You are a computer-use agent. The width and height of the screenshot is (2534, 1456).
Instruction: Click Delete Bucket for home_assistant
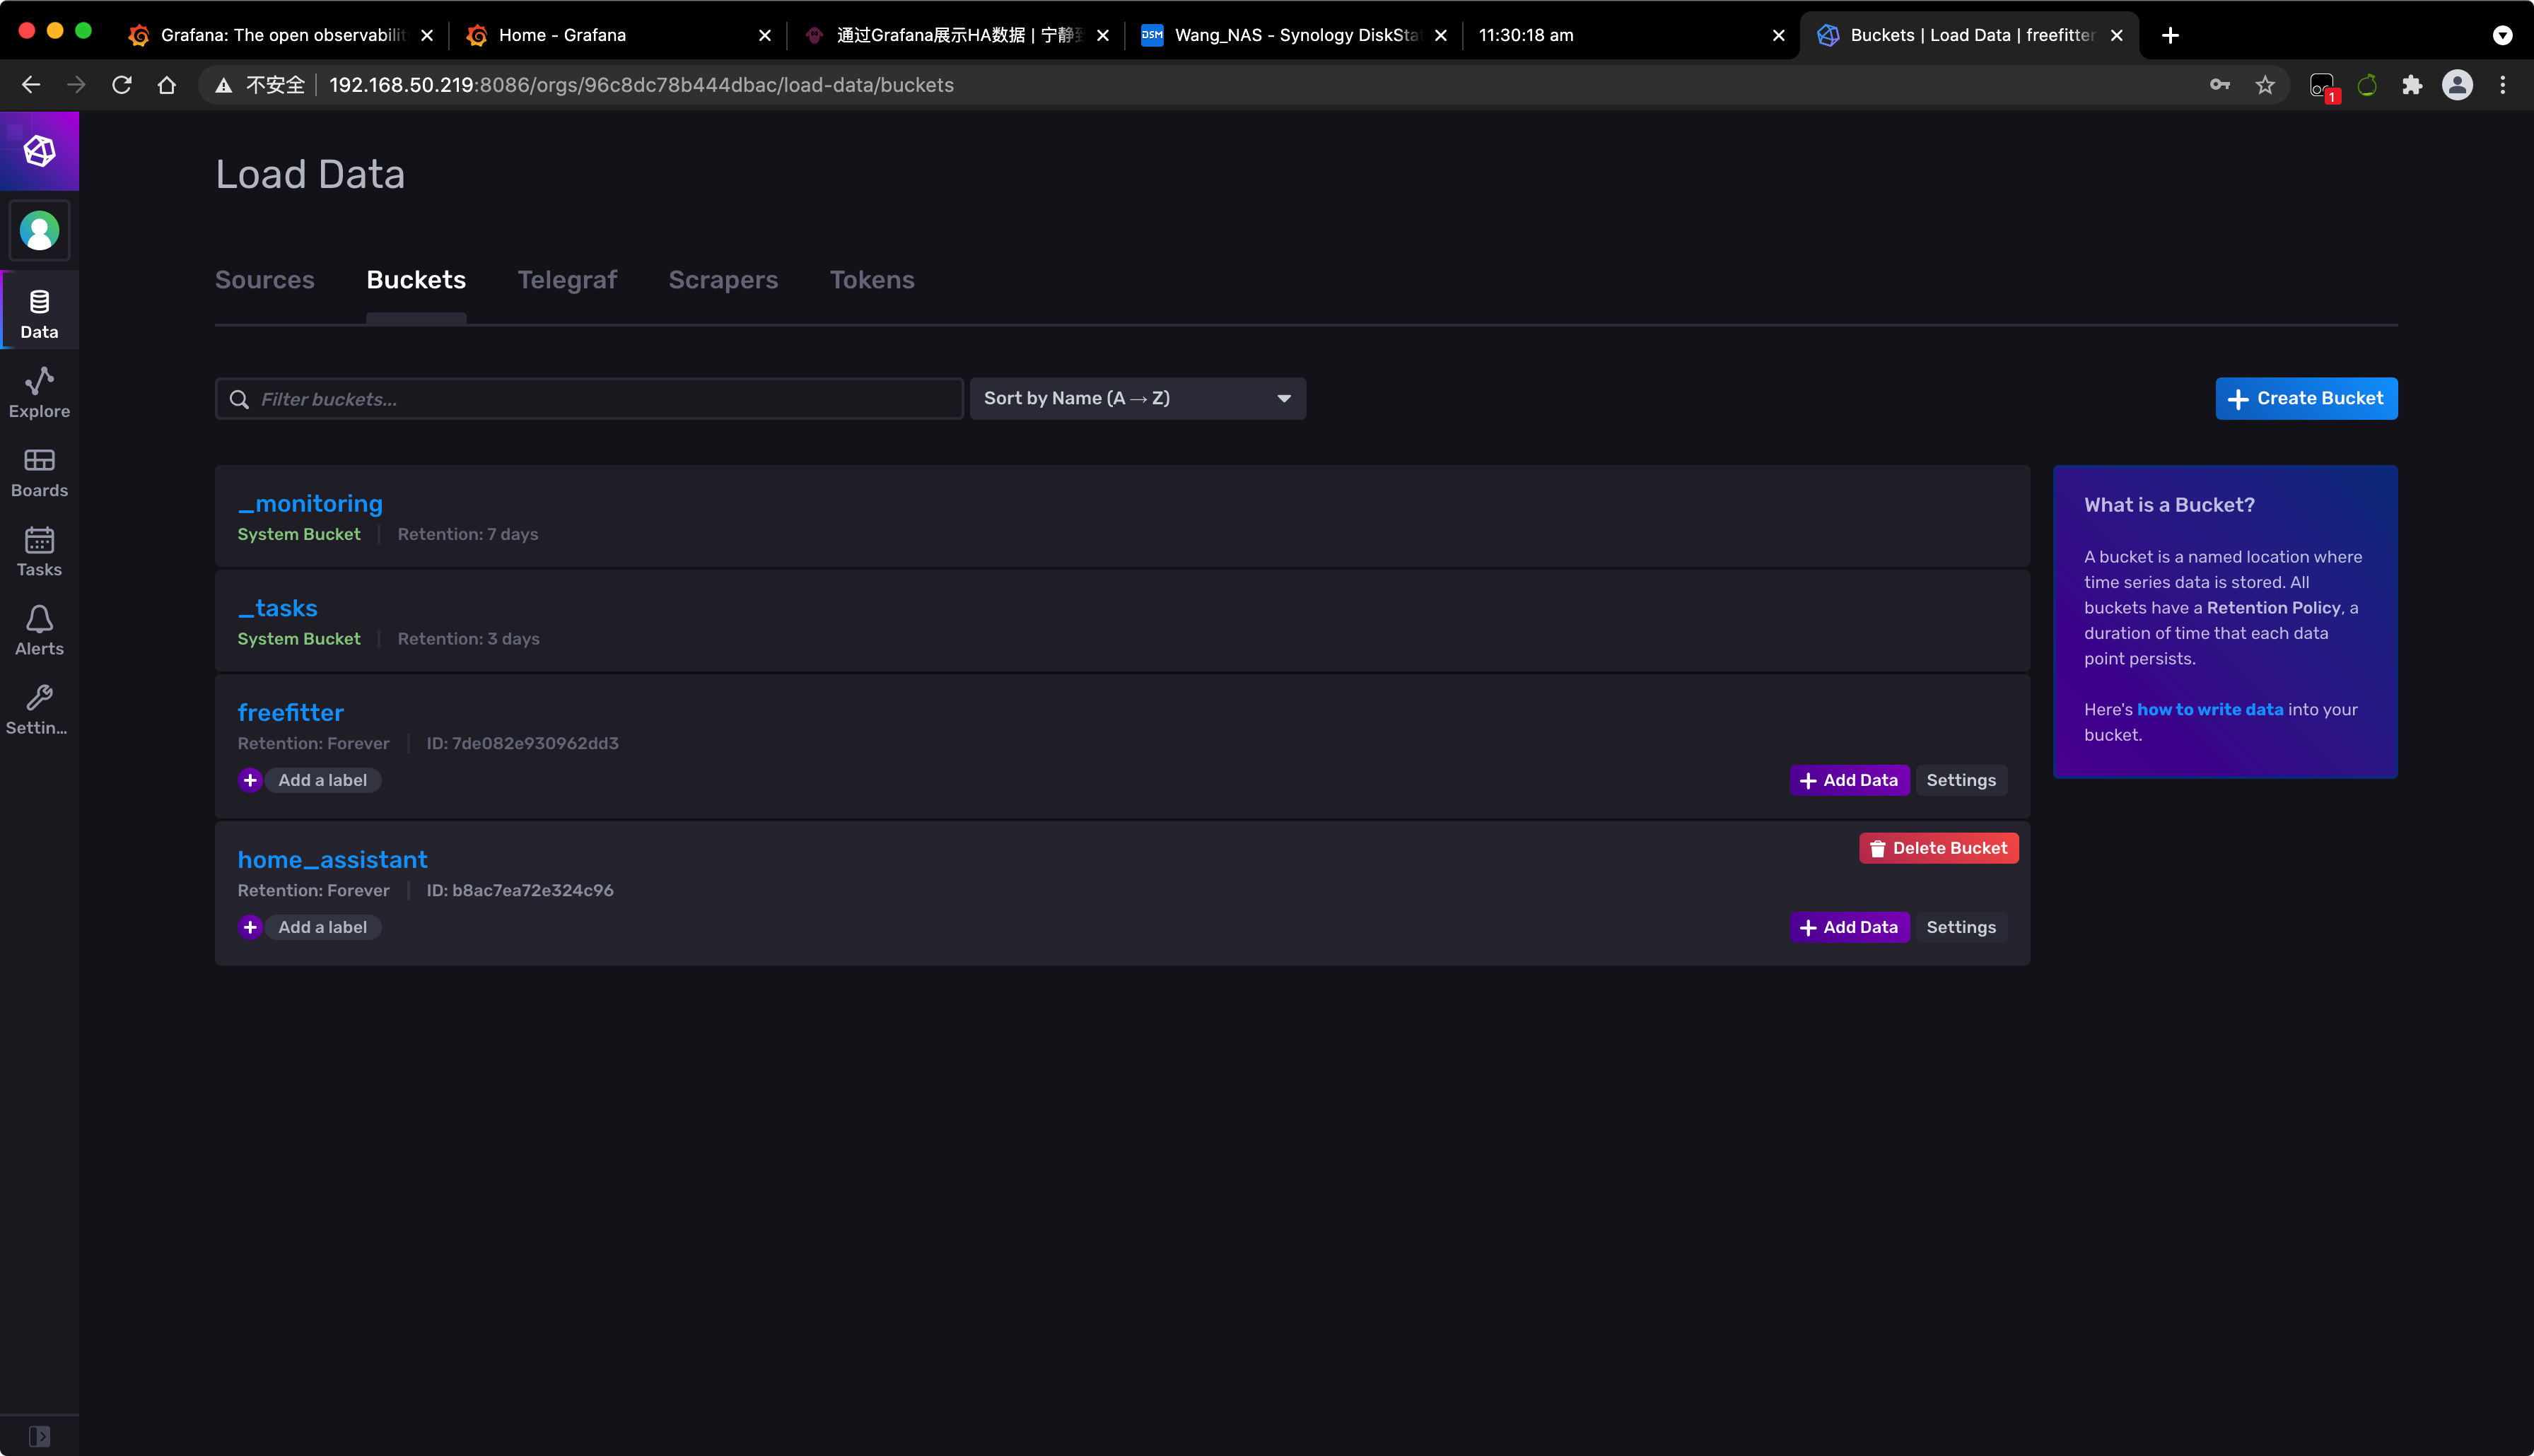coord(1938,848)
